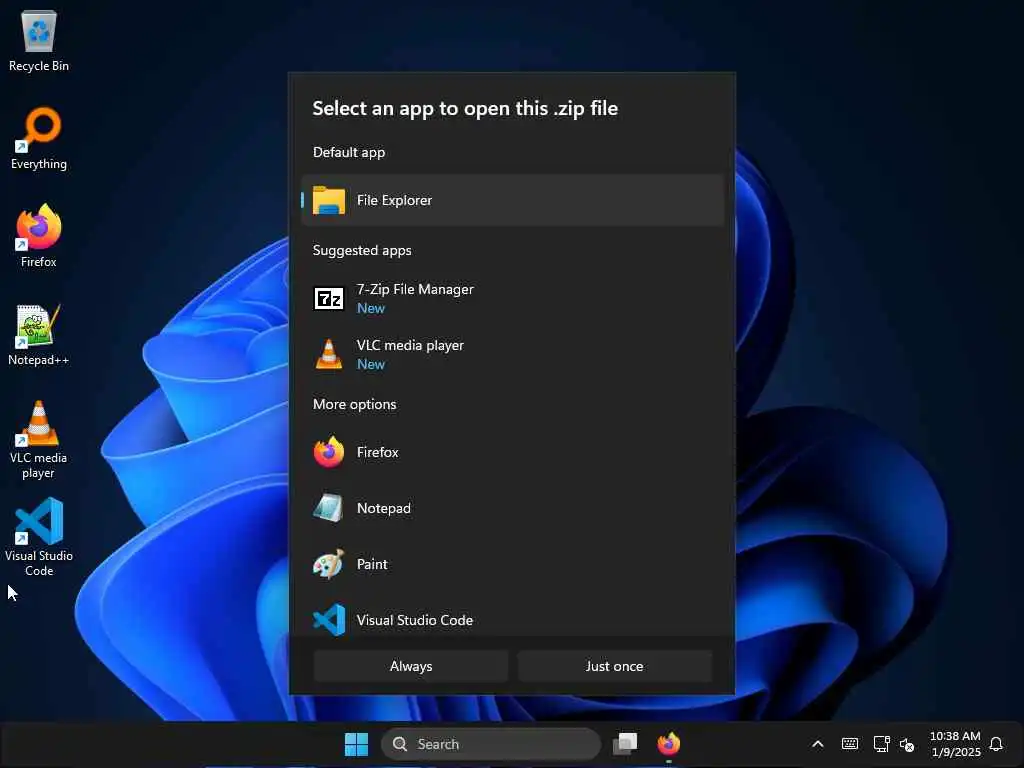1024x768 pixels.
Task: Click the File Explorer label text
Action: pos(394,200)
